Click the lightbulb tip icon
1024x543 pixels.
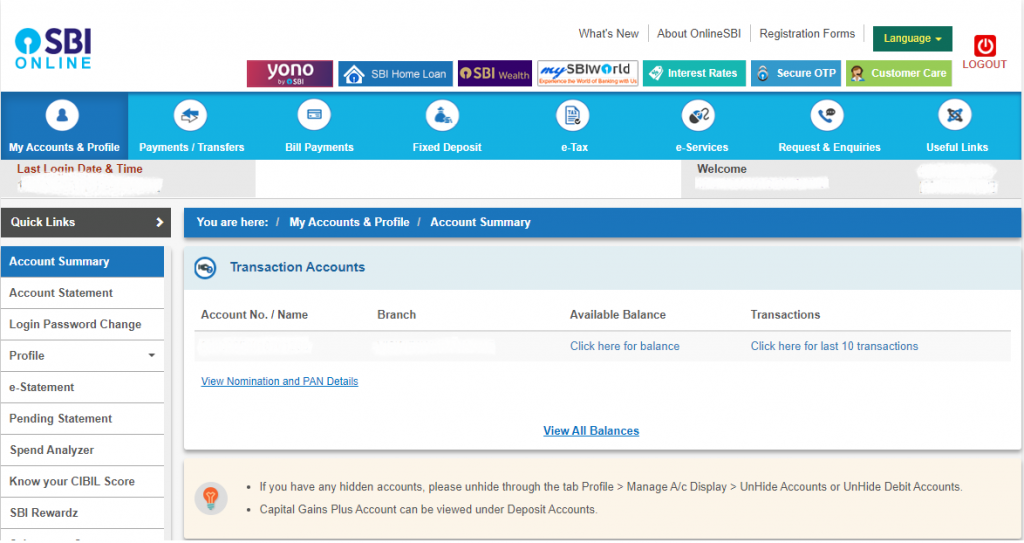pos(210,499)
